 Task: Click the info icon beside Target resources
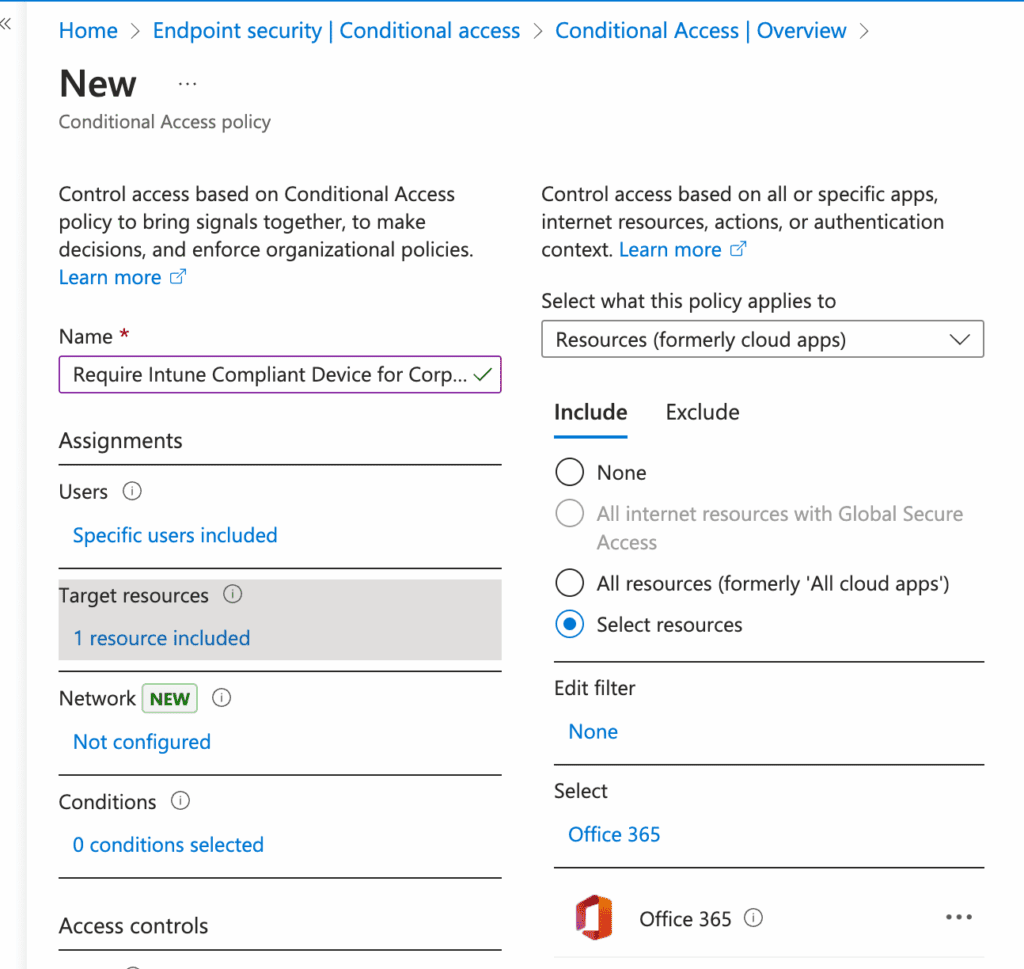point(232,595)
